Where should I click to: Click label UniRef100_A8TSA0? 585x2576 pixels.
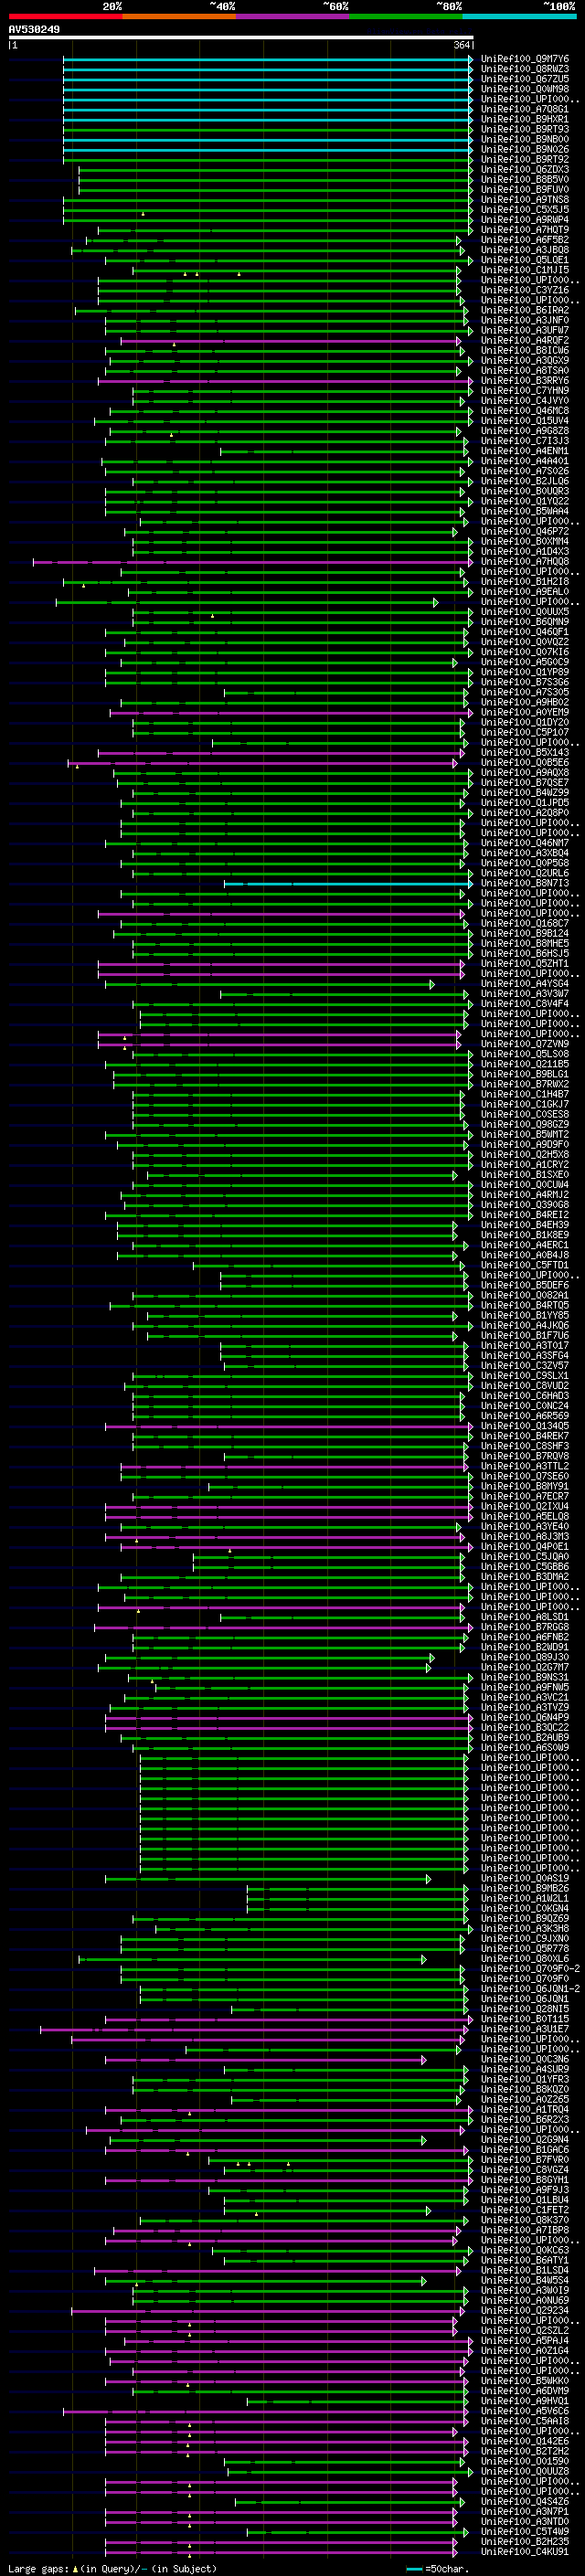525,370
